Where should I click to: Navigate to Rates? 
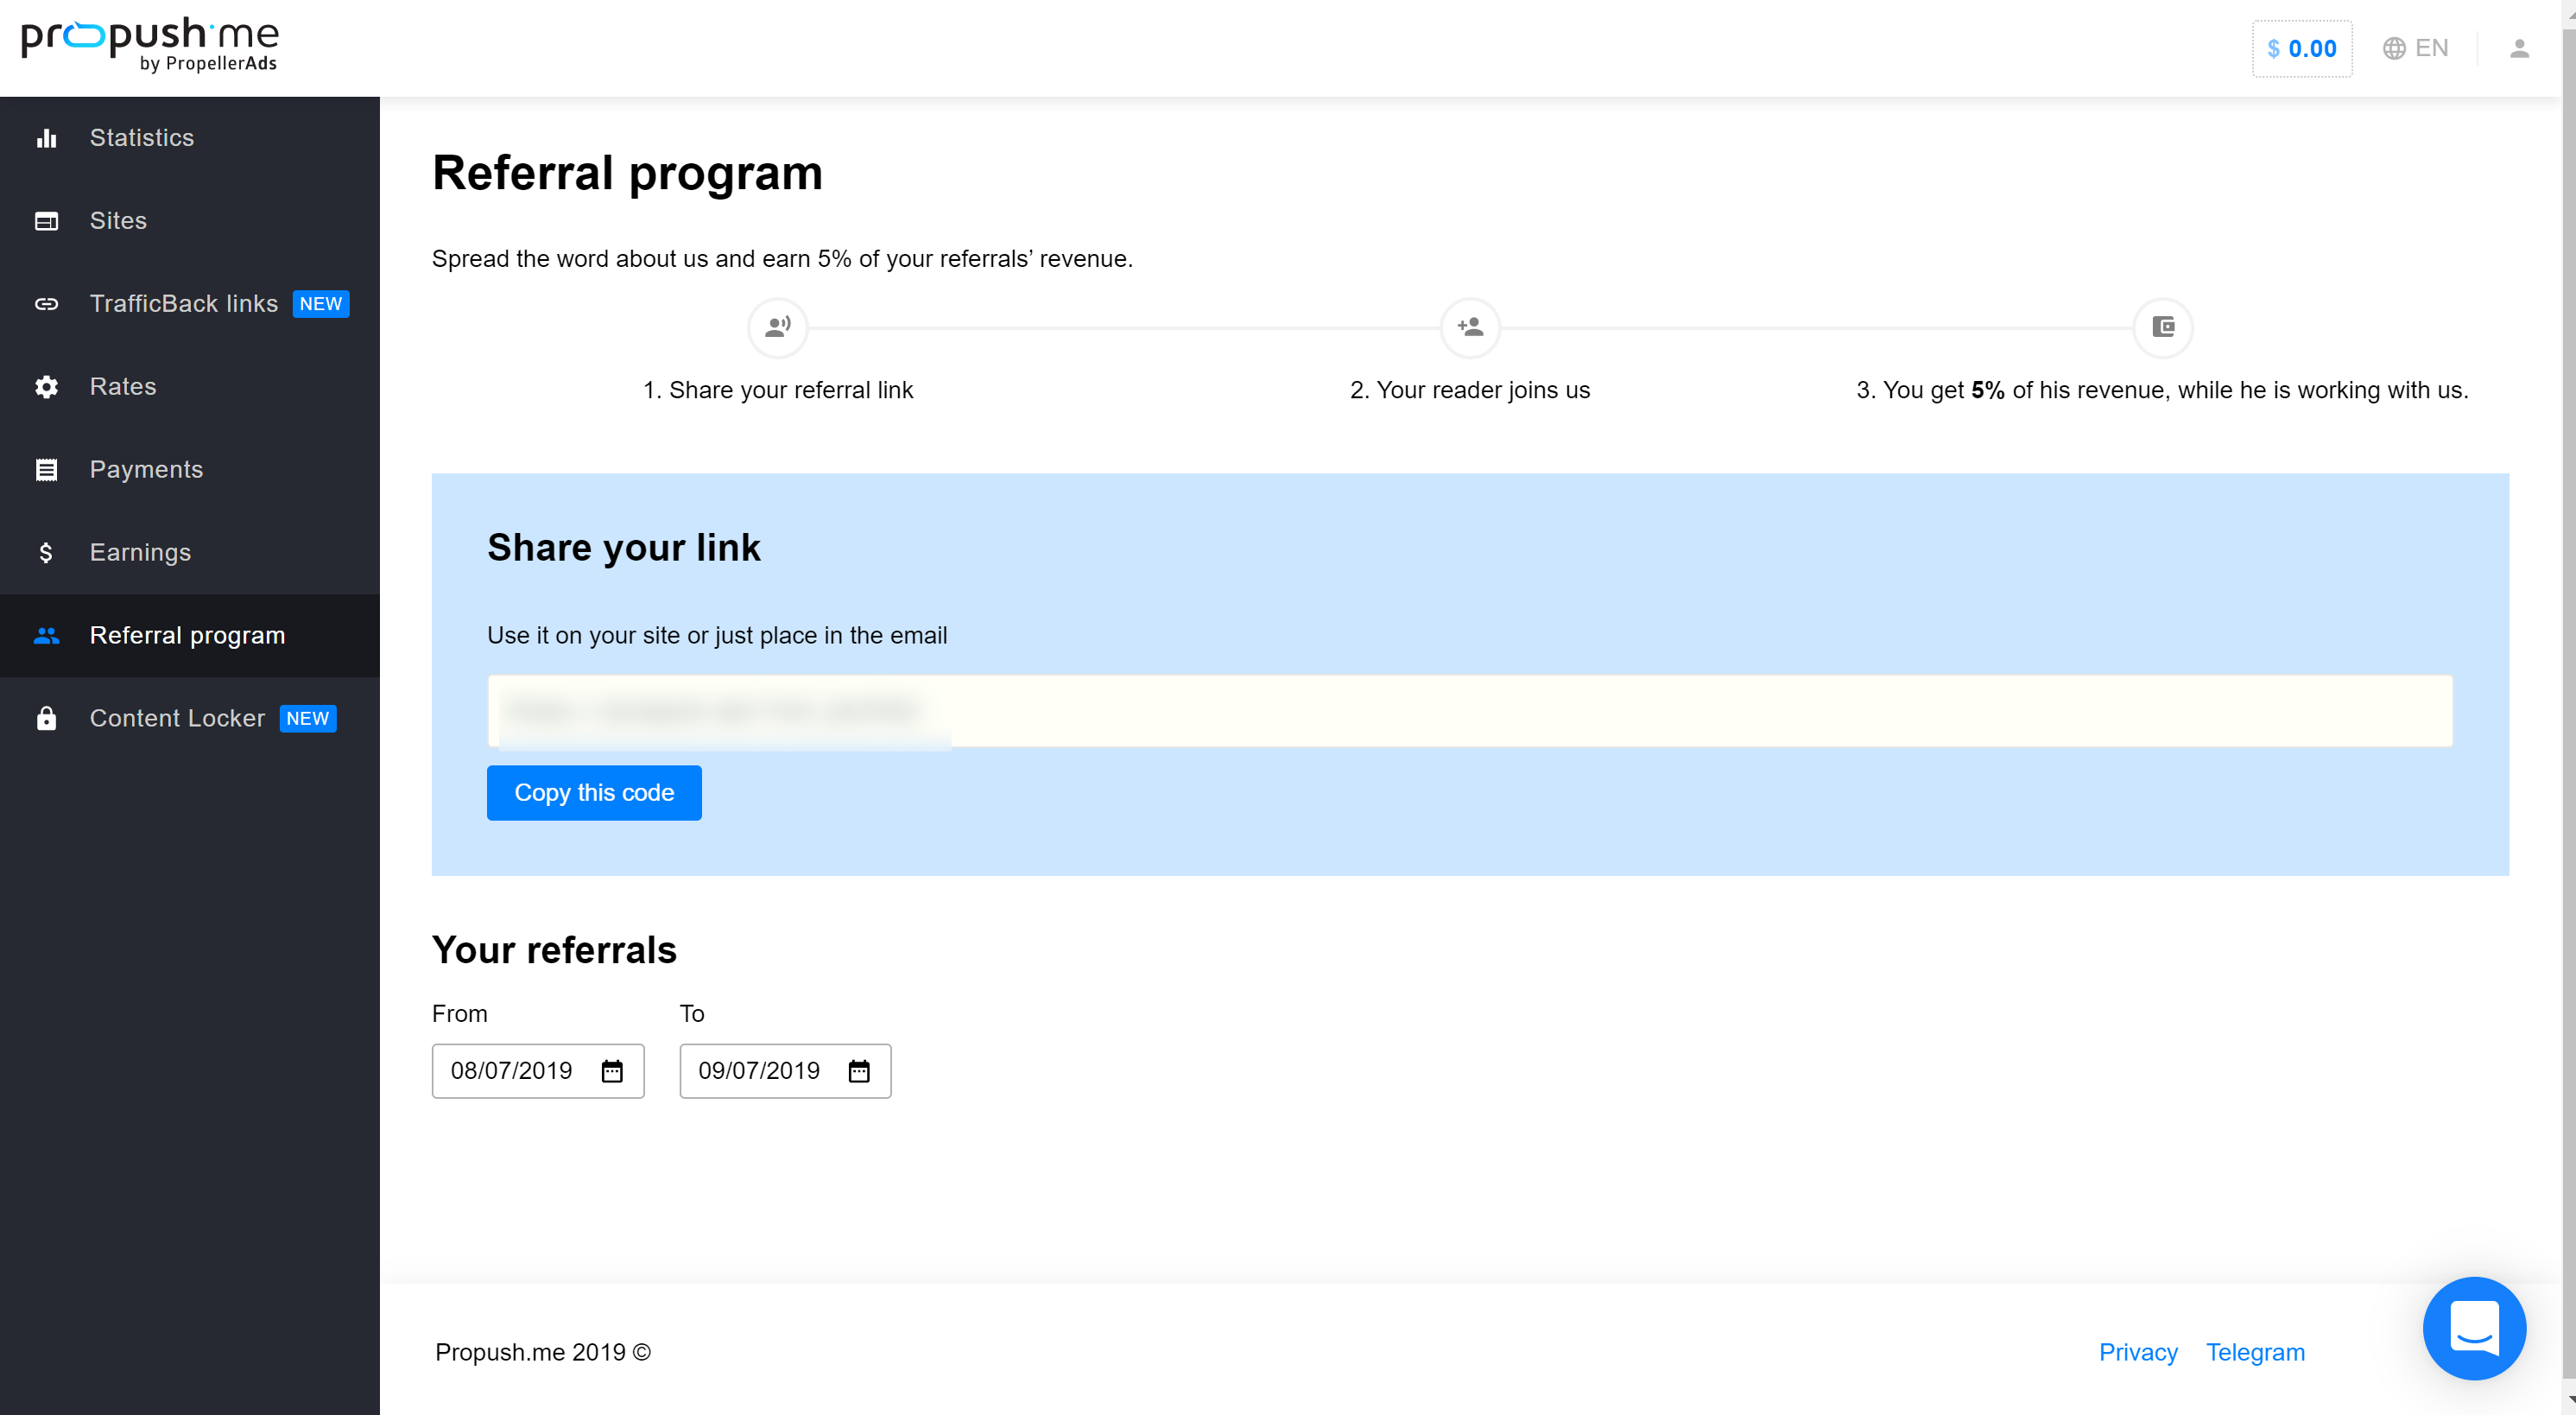(190, 387)
